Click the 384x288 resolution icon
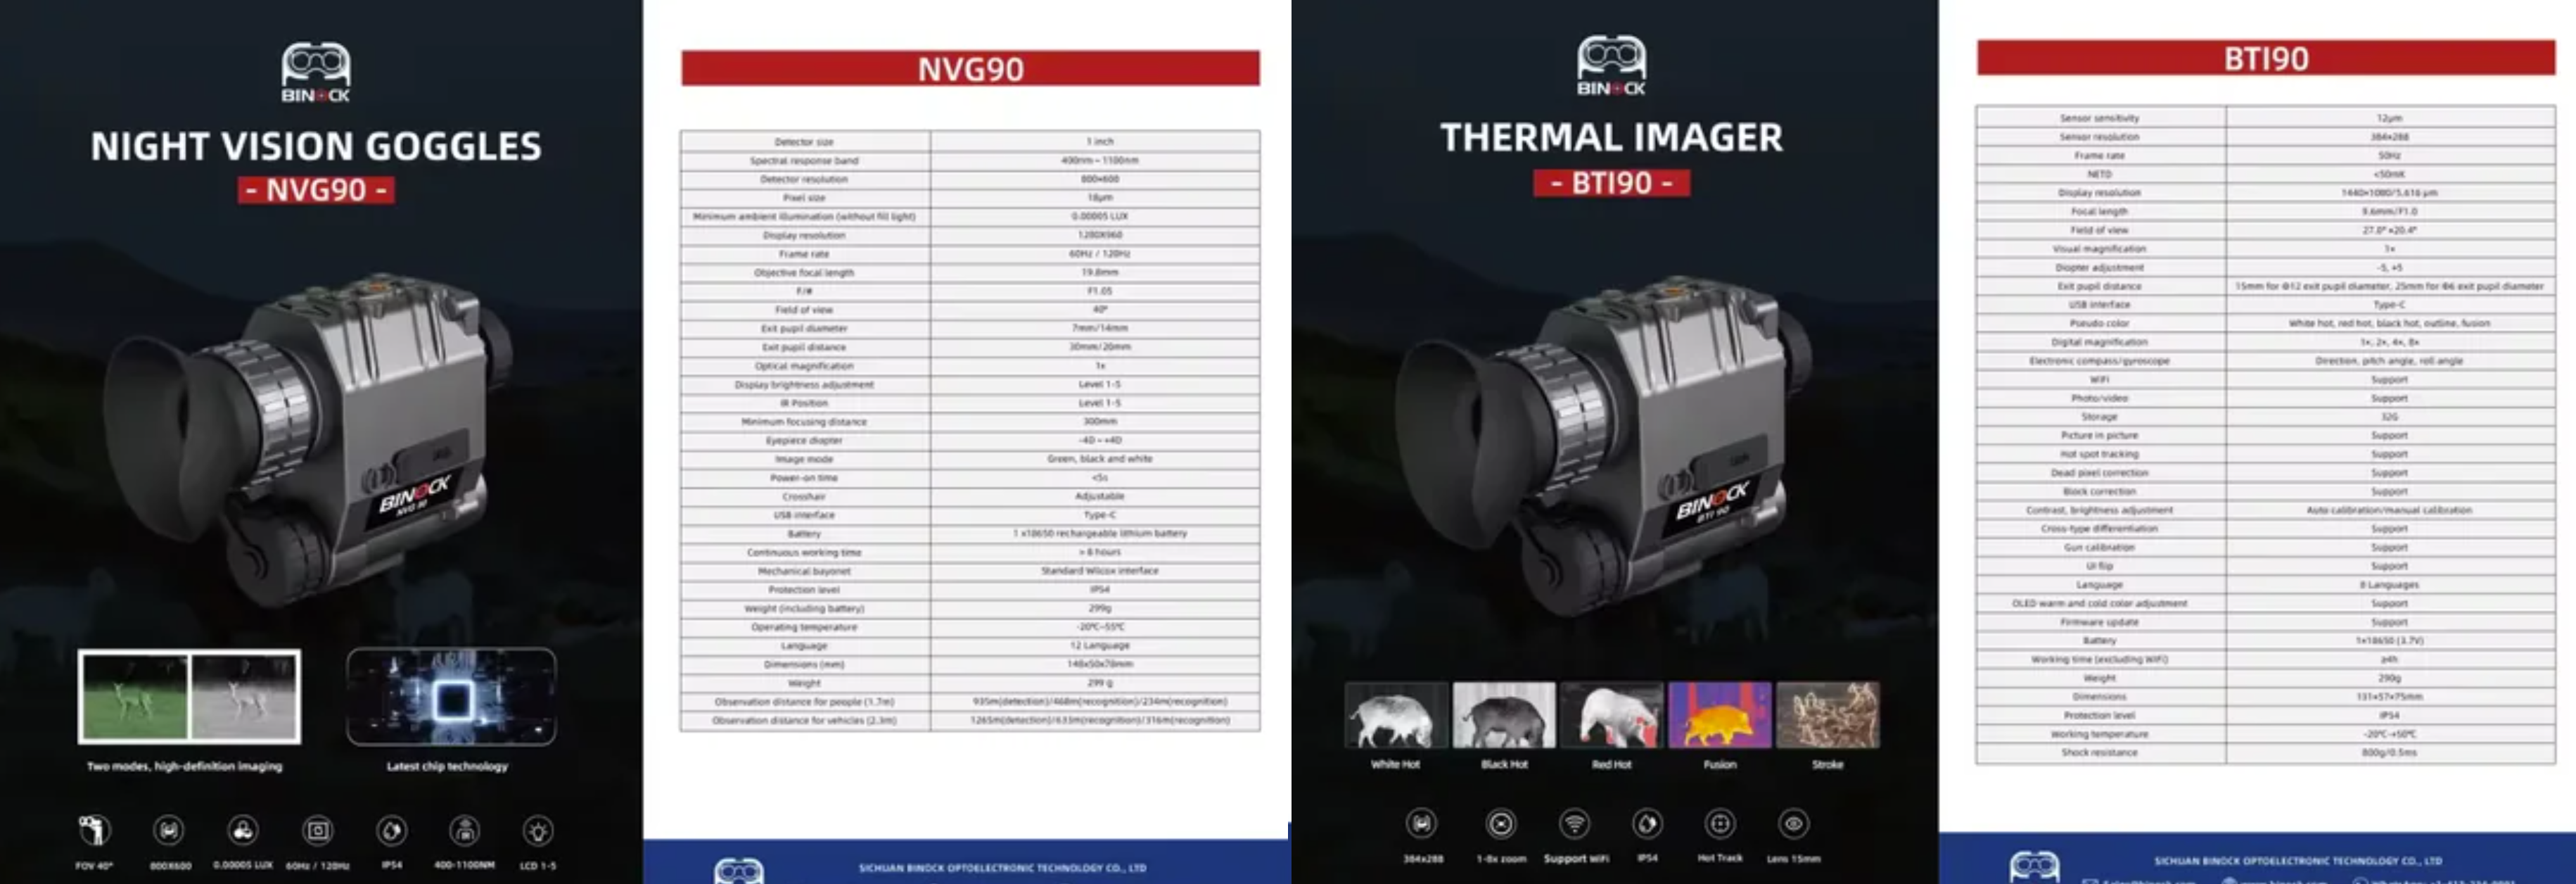The image size is (2576, 884). pos(1422,824)
